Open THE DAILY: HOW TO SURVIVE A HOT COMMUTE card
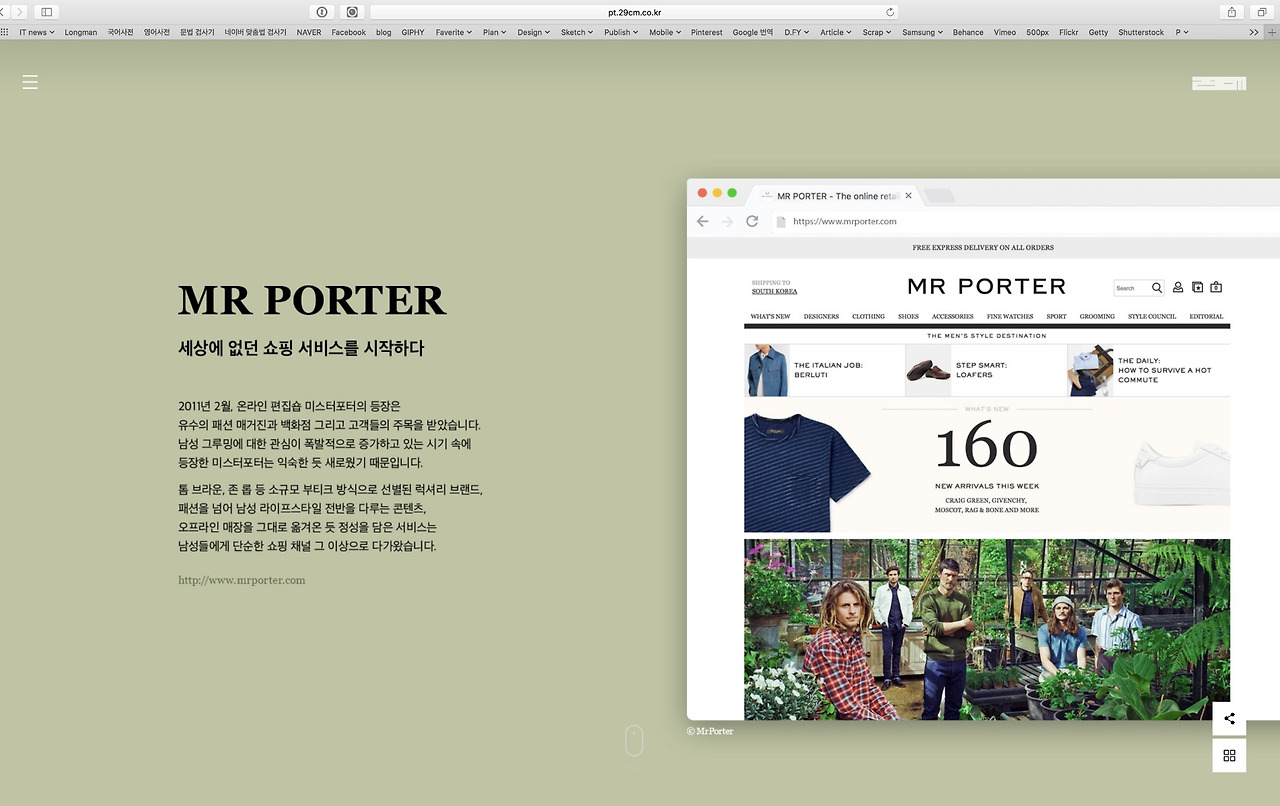 pyautogui.click(x=1149, y=370)
